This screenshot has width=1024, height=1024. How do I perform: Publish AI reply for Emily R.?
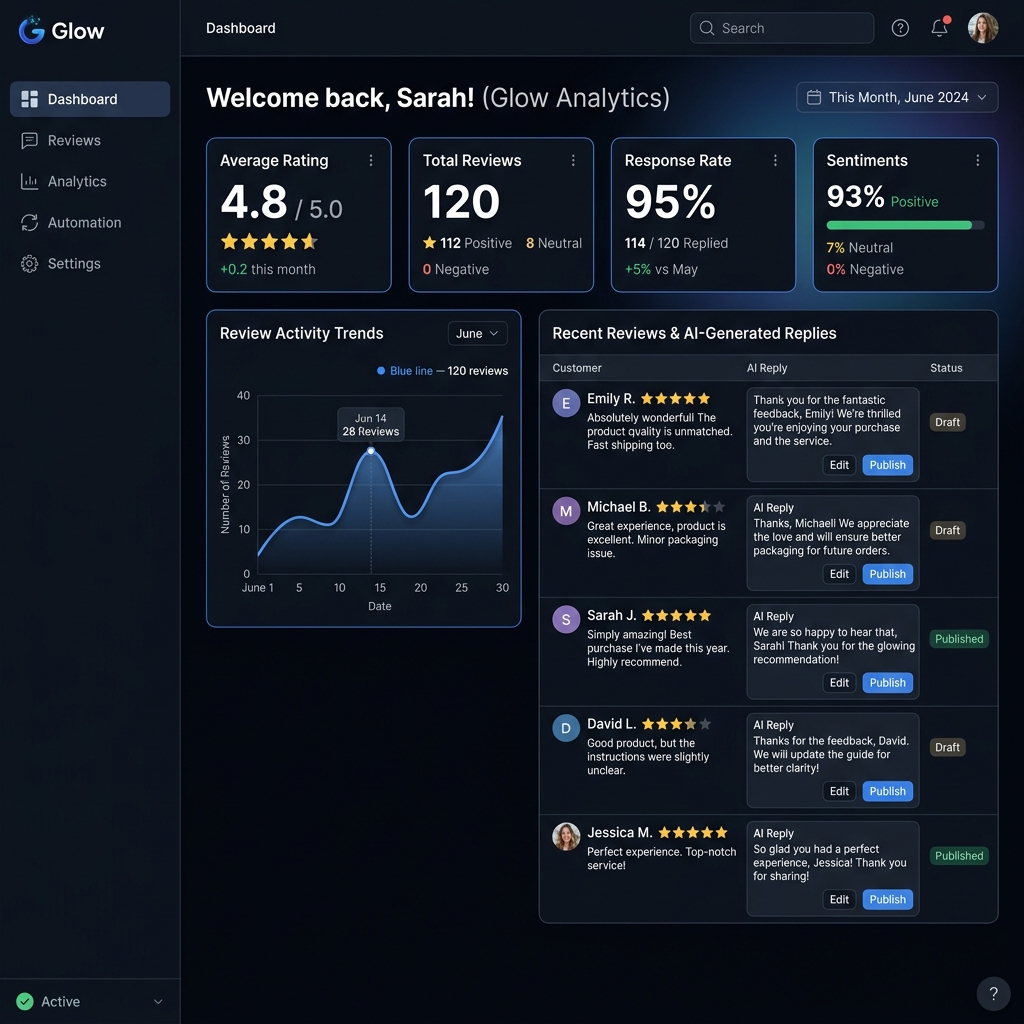[x=888, y=465]
